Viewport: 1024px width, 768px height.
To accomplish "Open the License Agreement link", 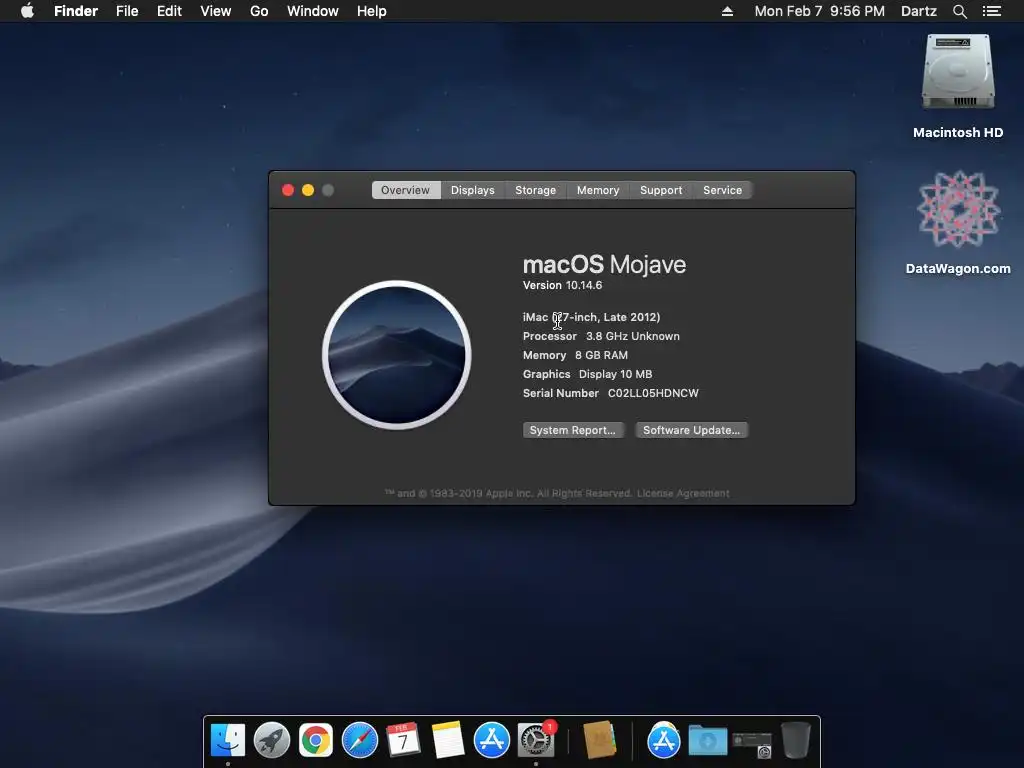I will tap(683, 493).
